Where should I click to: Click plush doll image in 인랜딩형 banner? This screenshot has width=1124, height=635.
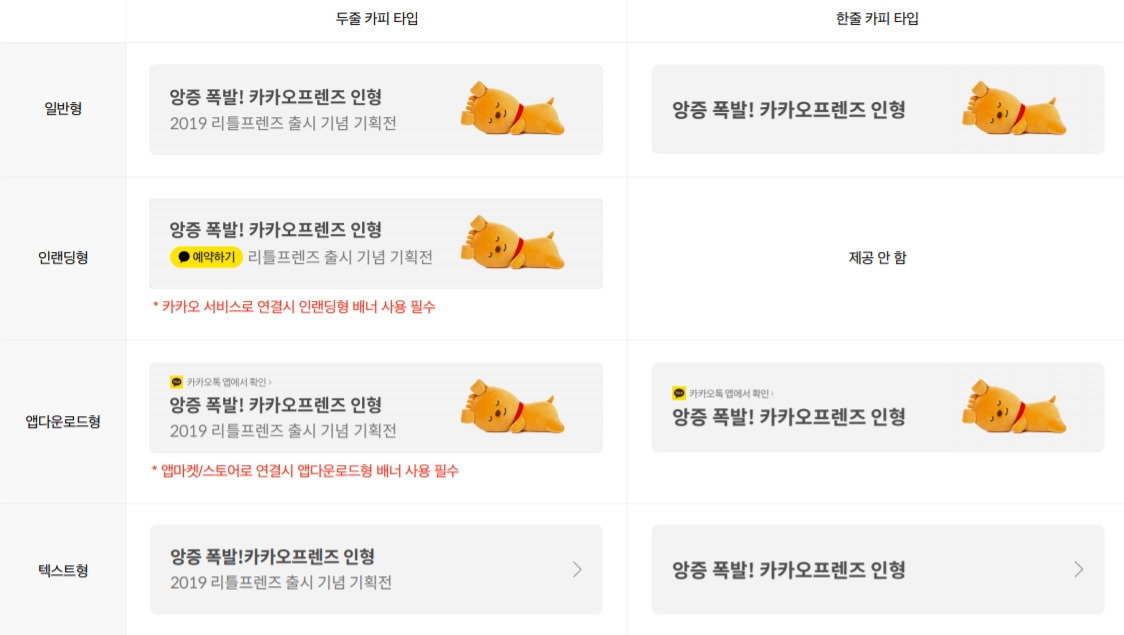click(x=512, y=243)
